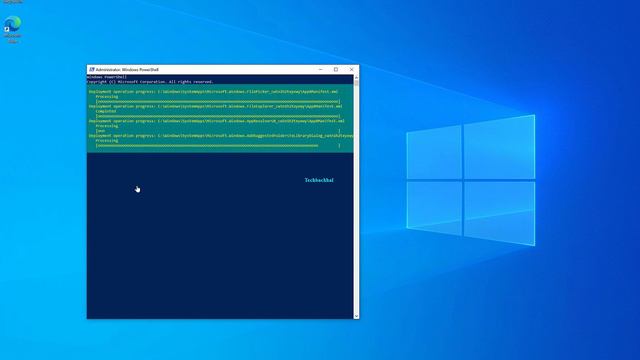The image size is (640, 360).
Task: Maximize the PowerShell window
Action: point(336,70)
